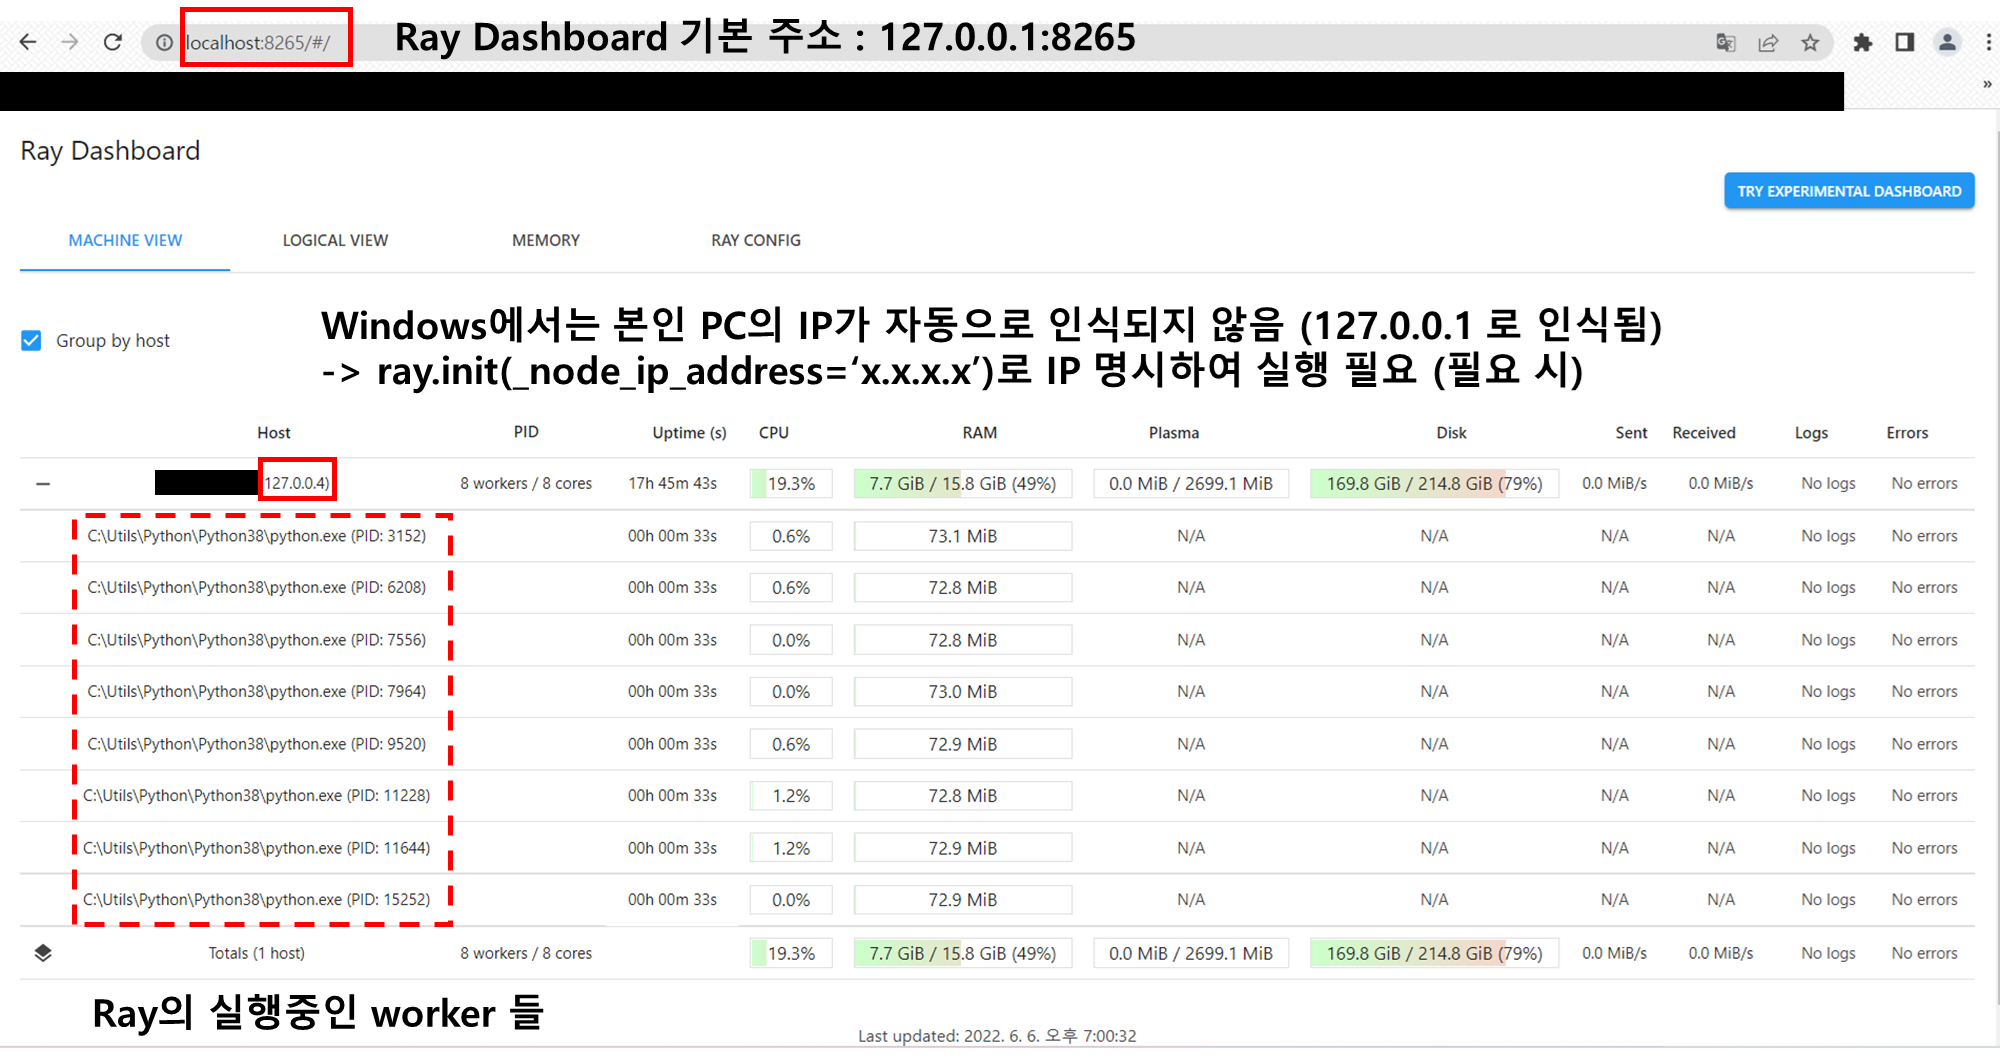Click the CPU column header

[774, 433]
